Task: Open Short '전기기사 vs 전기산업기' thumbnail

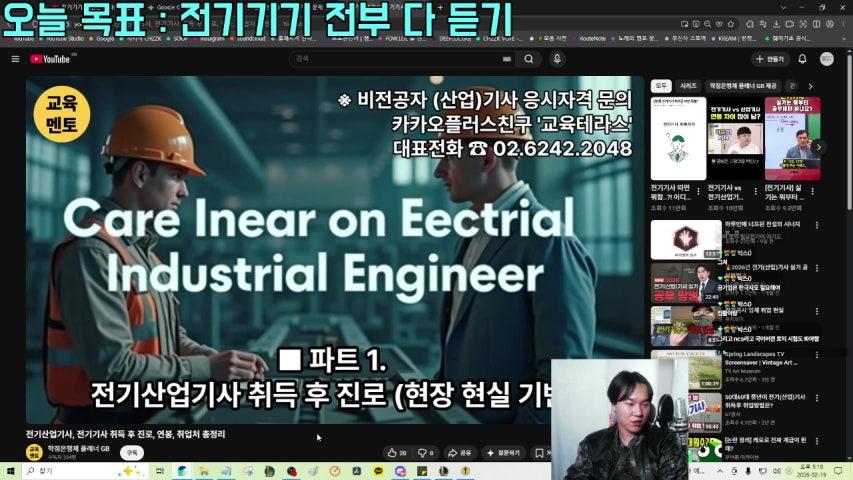Action: point(735,139)
